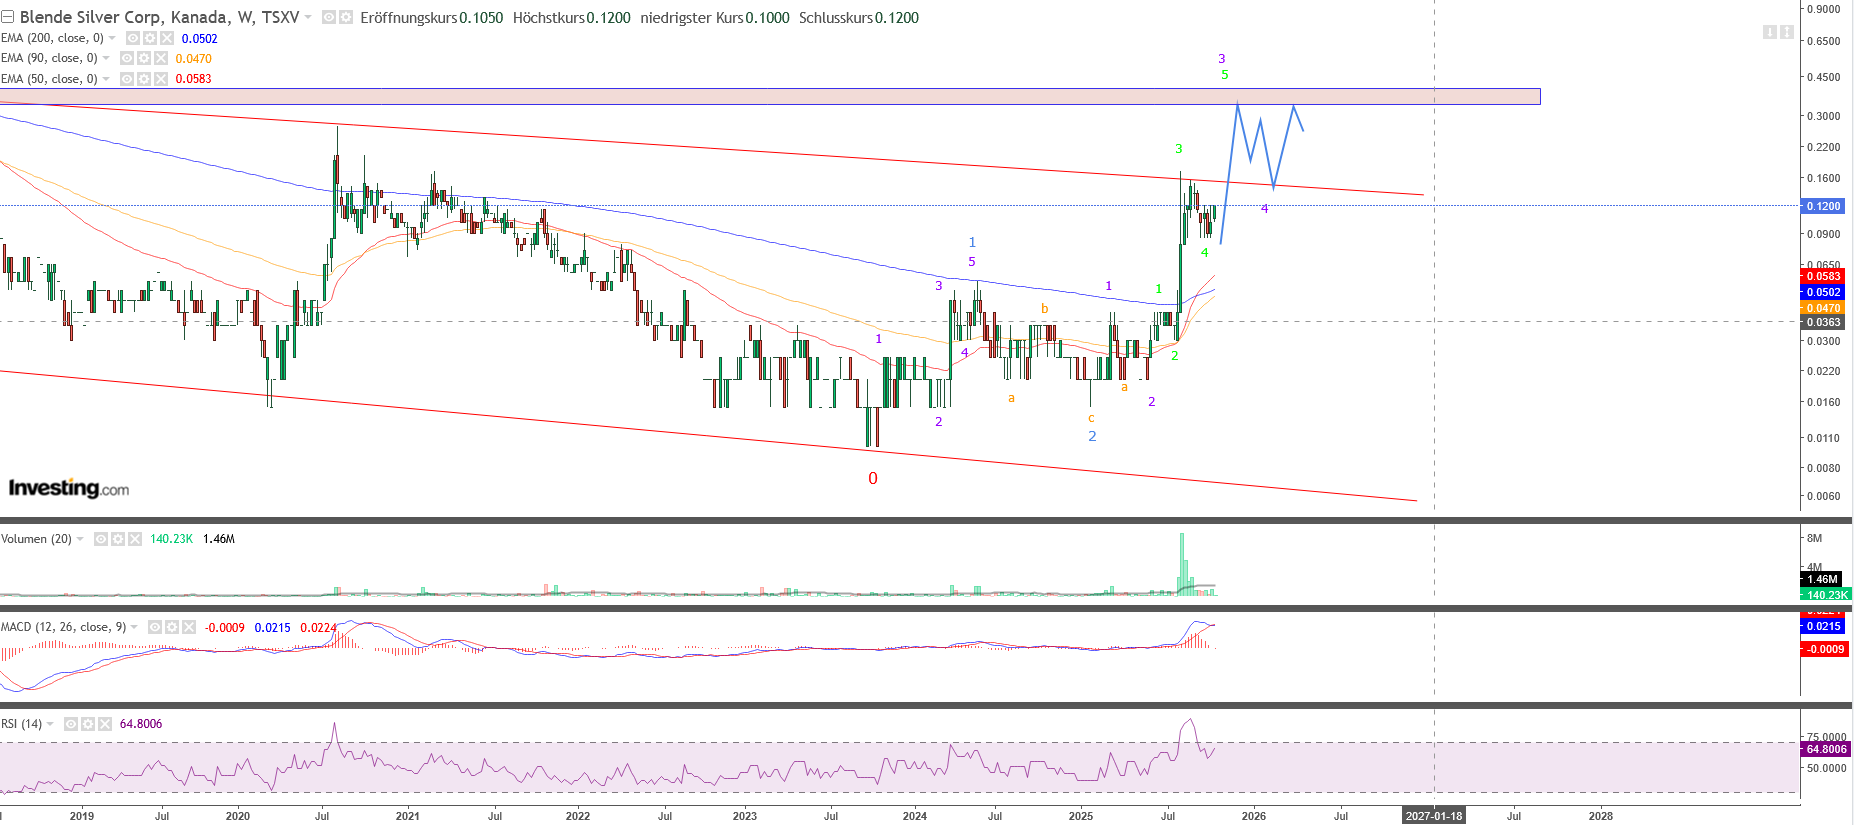Click the RSI indicator settings gear

click(88, 724)
